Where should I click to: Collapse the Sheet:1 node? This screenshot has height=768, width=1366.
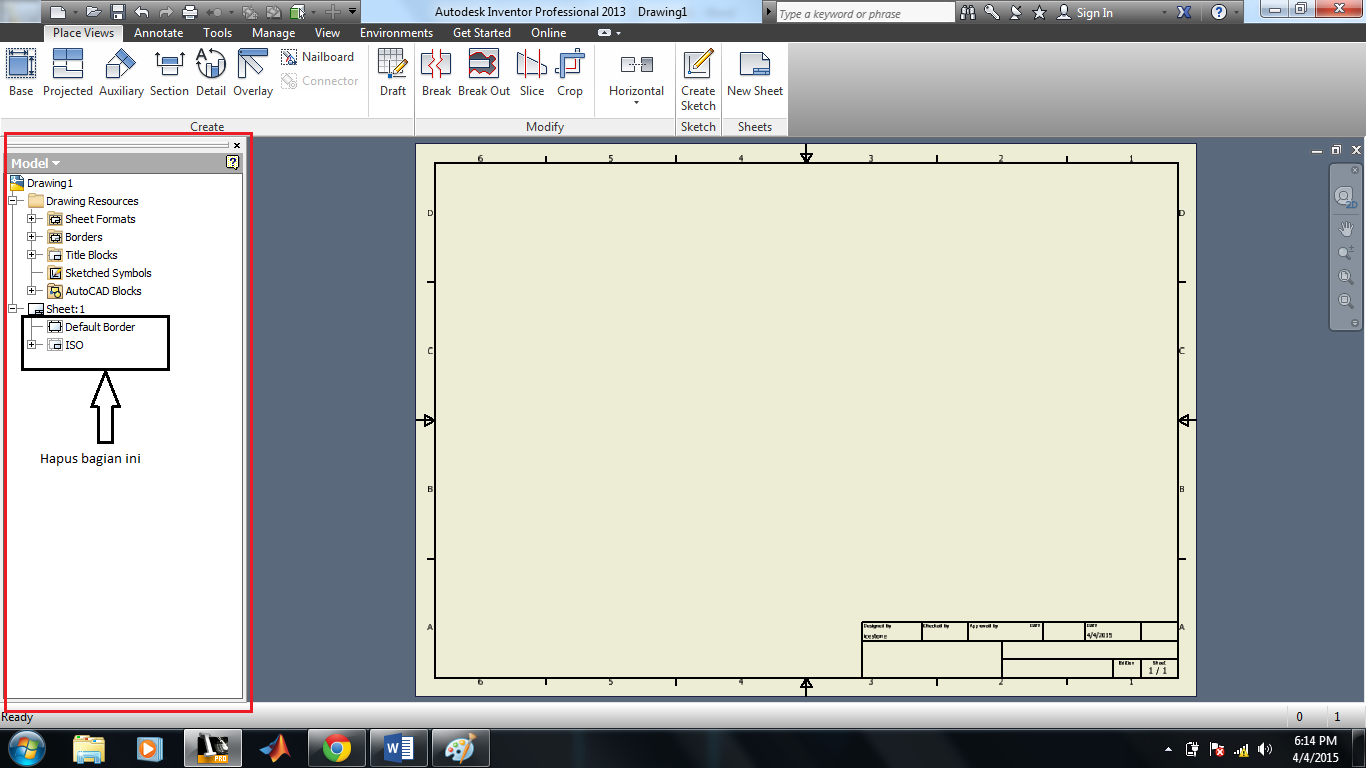coord(13,309)
